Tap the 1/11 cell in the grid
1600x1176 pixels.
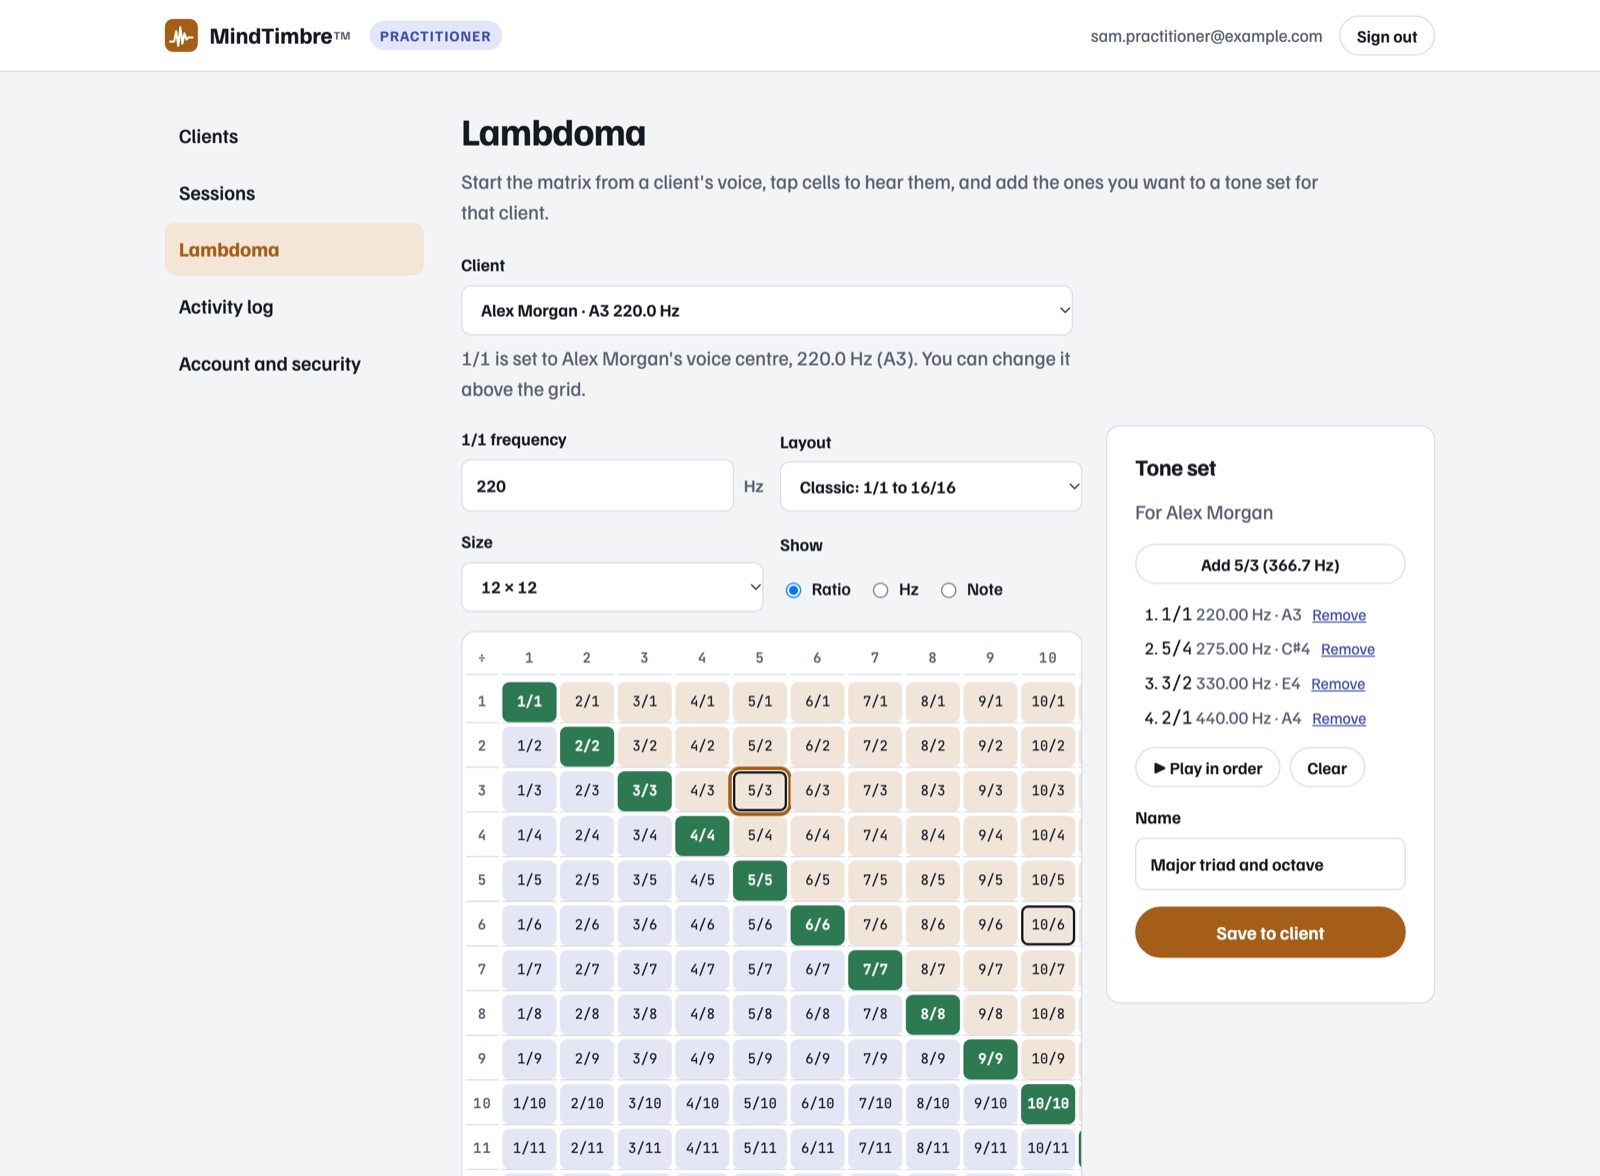pos(529,1148)
